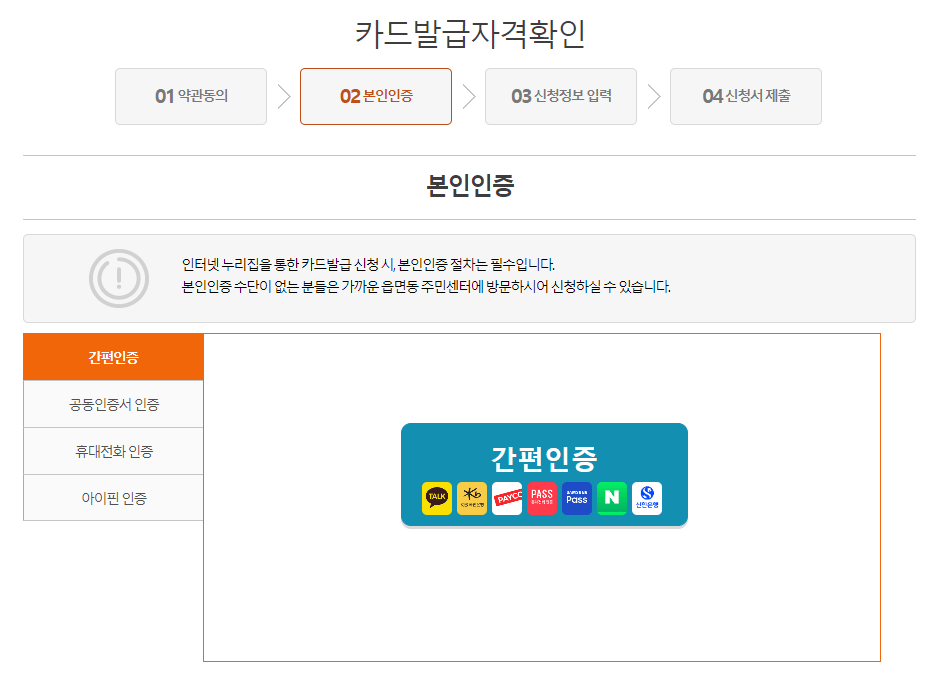Select PAYCO authentication
This screenshot has height=700, width=932.
click(x=506, y=498)
